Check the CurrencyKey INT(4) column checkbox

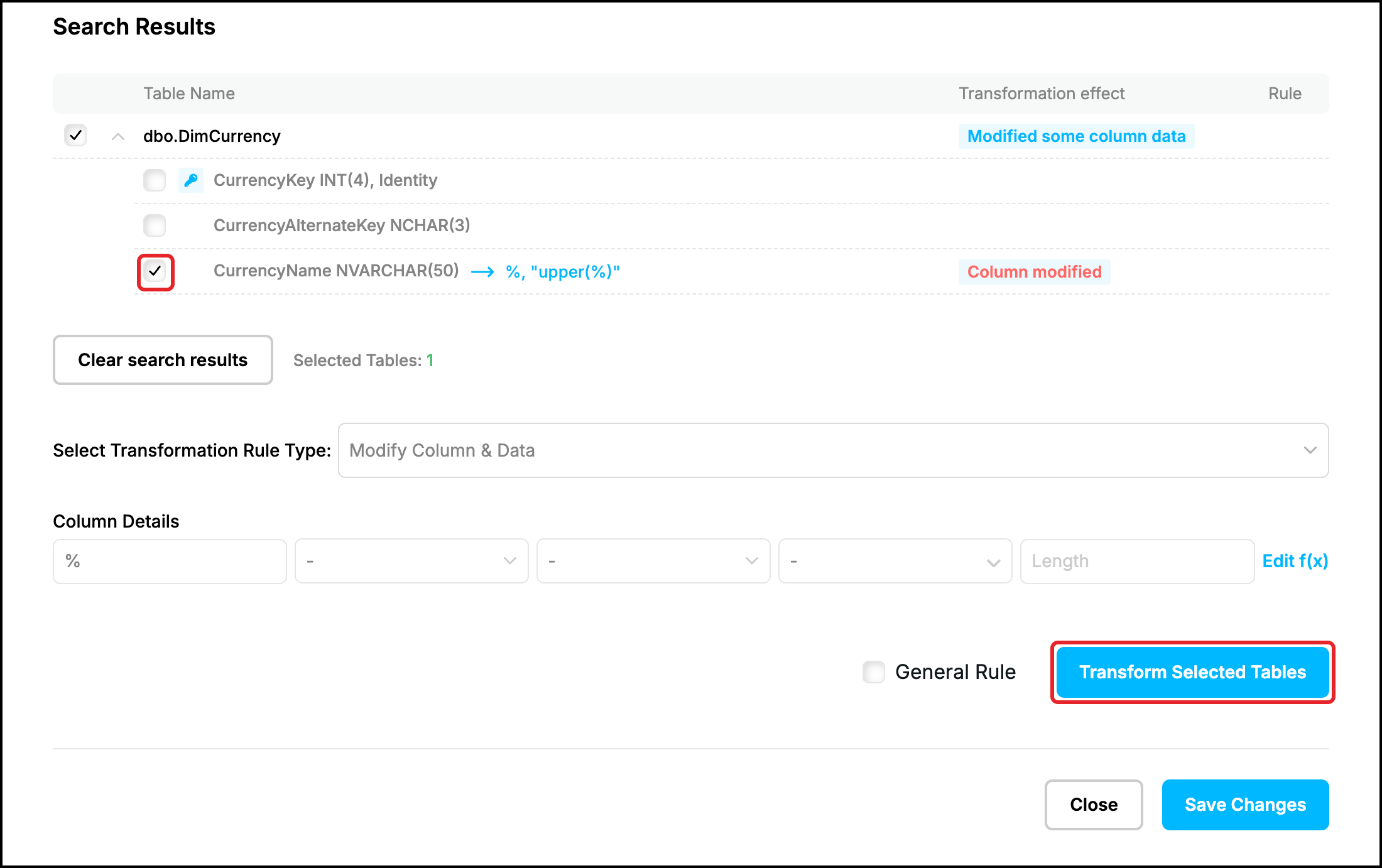click(154, 181)
